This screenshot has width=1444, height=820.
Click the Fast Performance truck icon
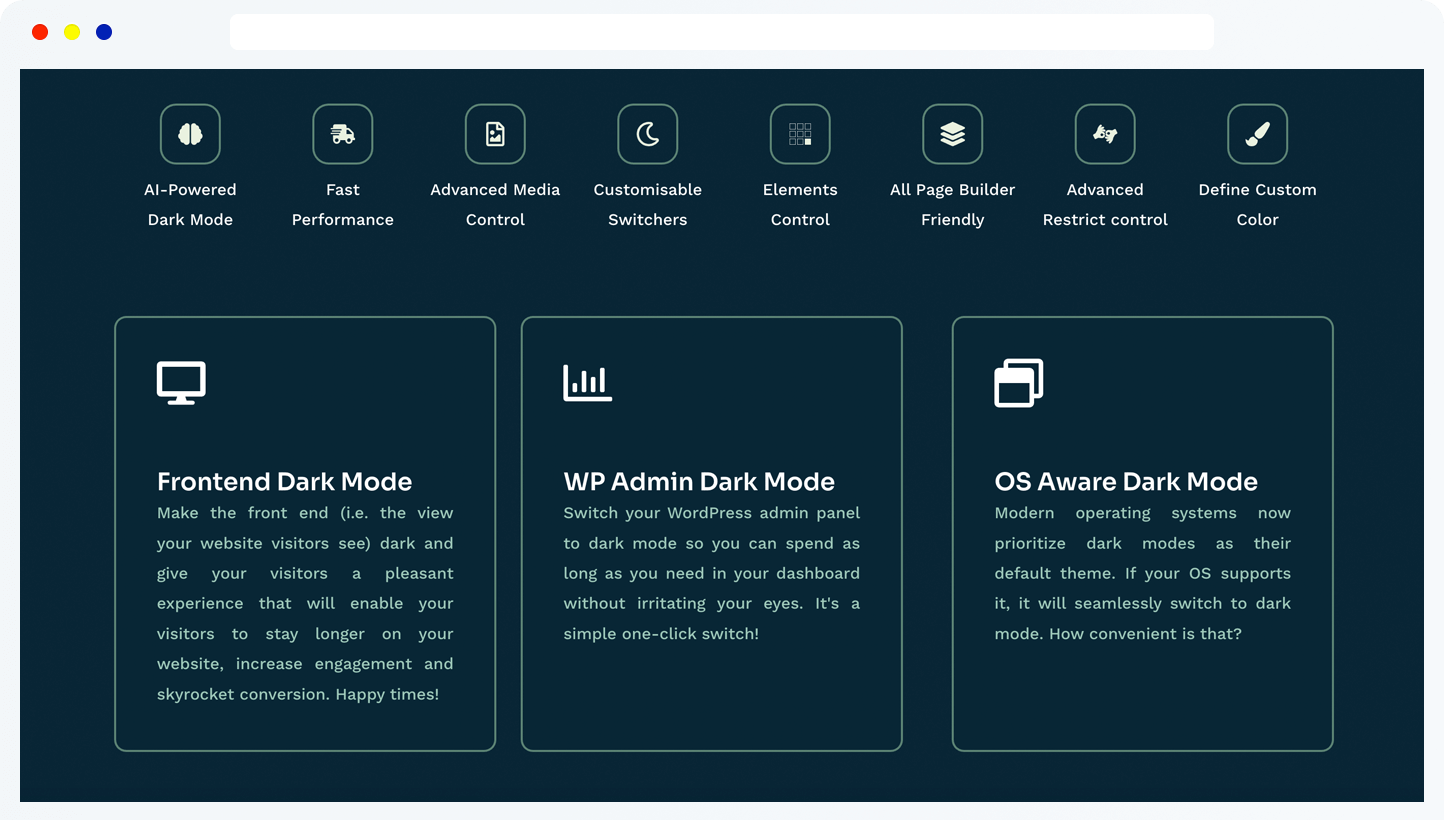coord(343,134)
